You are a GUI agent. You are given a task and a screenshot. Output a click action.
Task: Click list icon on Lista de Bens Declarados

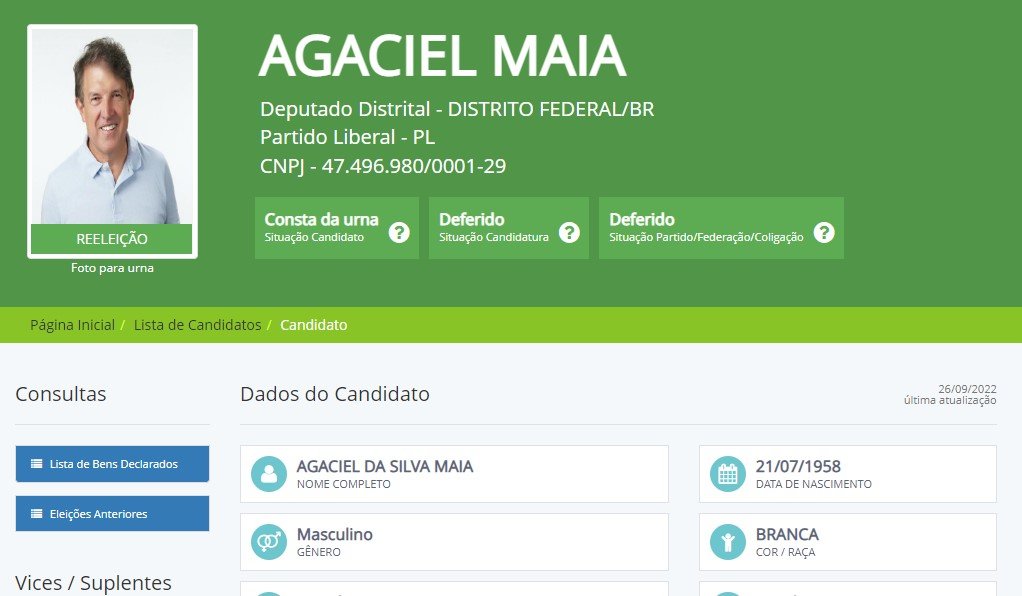pyautogui.click(x=36, y=464)
